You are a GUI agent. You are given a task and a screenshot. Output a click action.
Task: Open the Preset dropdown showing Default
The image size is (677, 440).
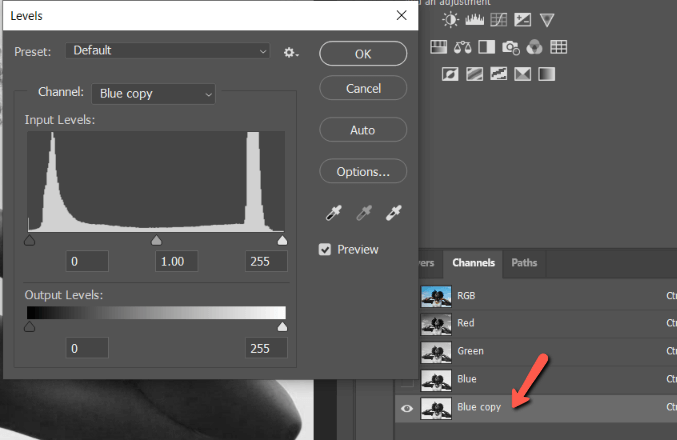coord(168,51)
